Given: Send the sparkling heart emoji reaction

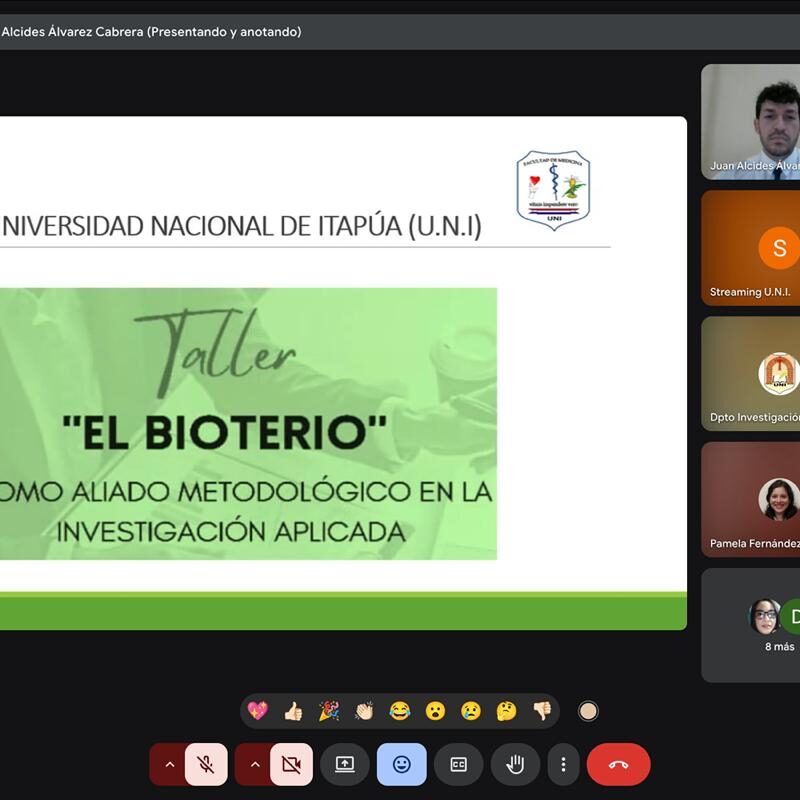Looking at the screenshot, I should pyautogui.click(x=258, y=711).
